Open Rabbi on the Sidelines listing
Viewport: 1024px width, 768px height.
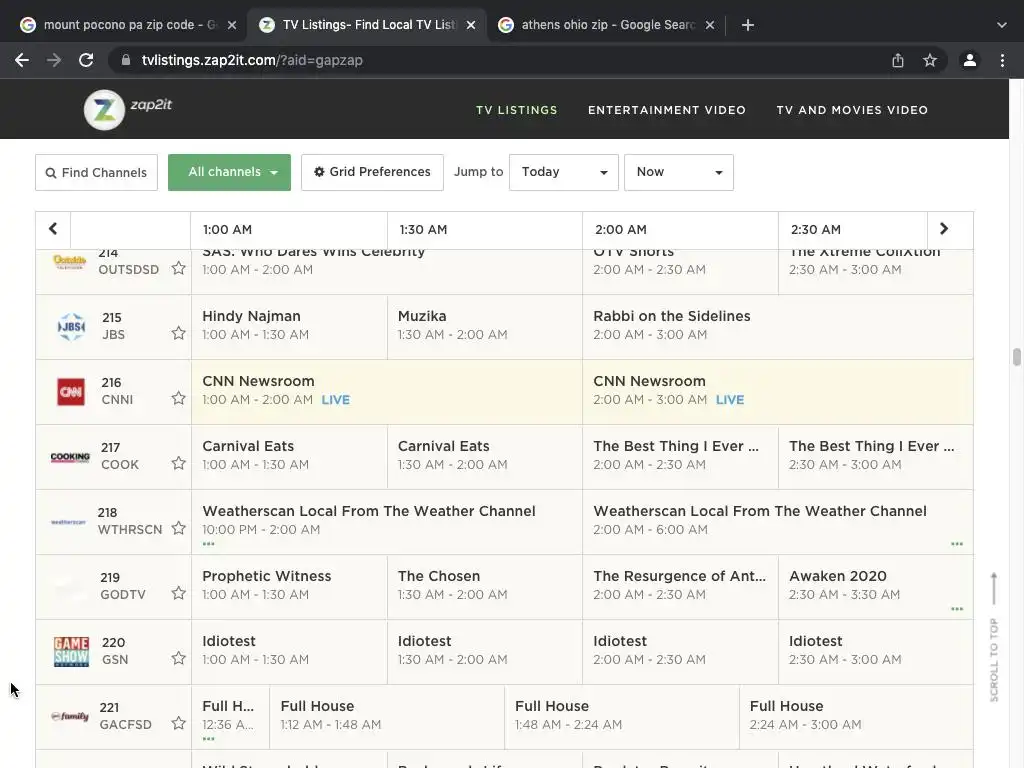[777, 327]
